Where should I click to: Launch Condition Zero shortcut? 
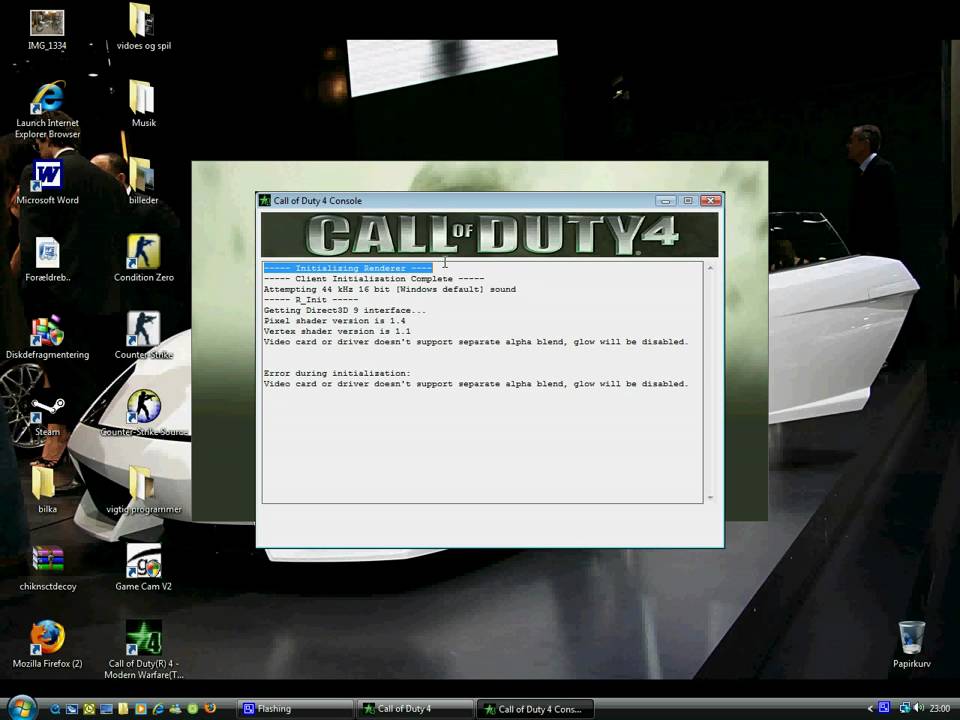click(143, 258)
